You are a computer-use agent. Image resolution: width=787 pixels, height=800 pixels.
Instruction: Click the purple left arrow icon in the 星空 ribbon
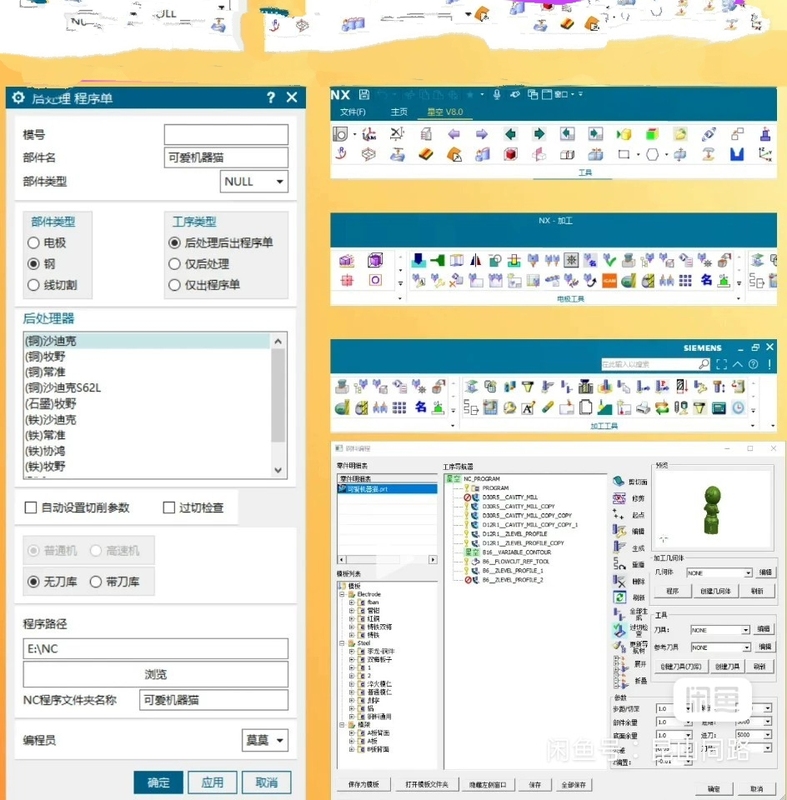click(x=453, y=134)
